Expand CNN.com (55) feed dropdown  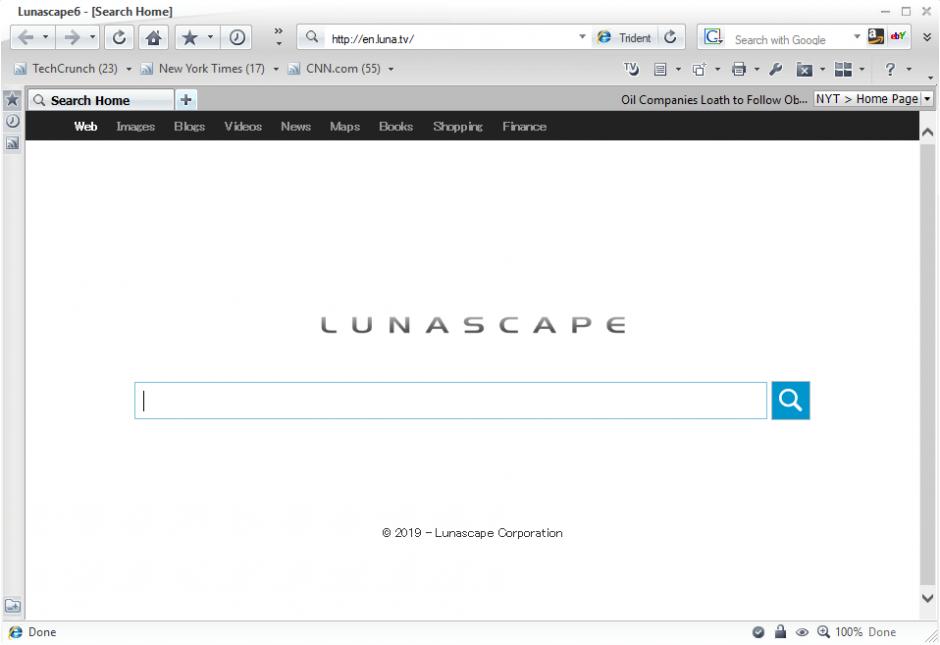click(x=391, y=69)
